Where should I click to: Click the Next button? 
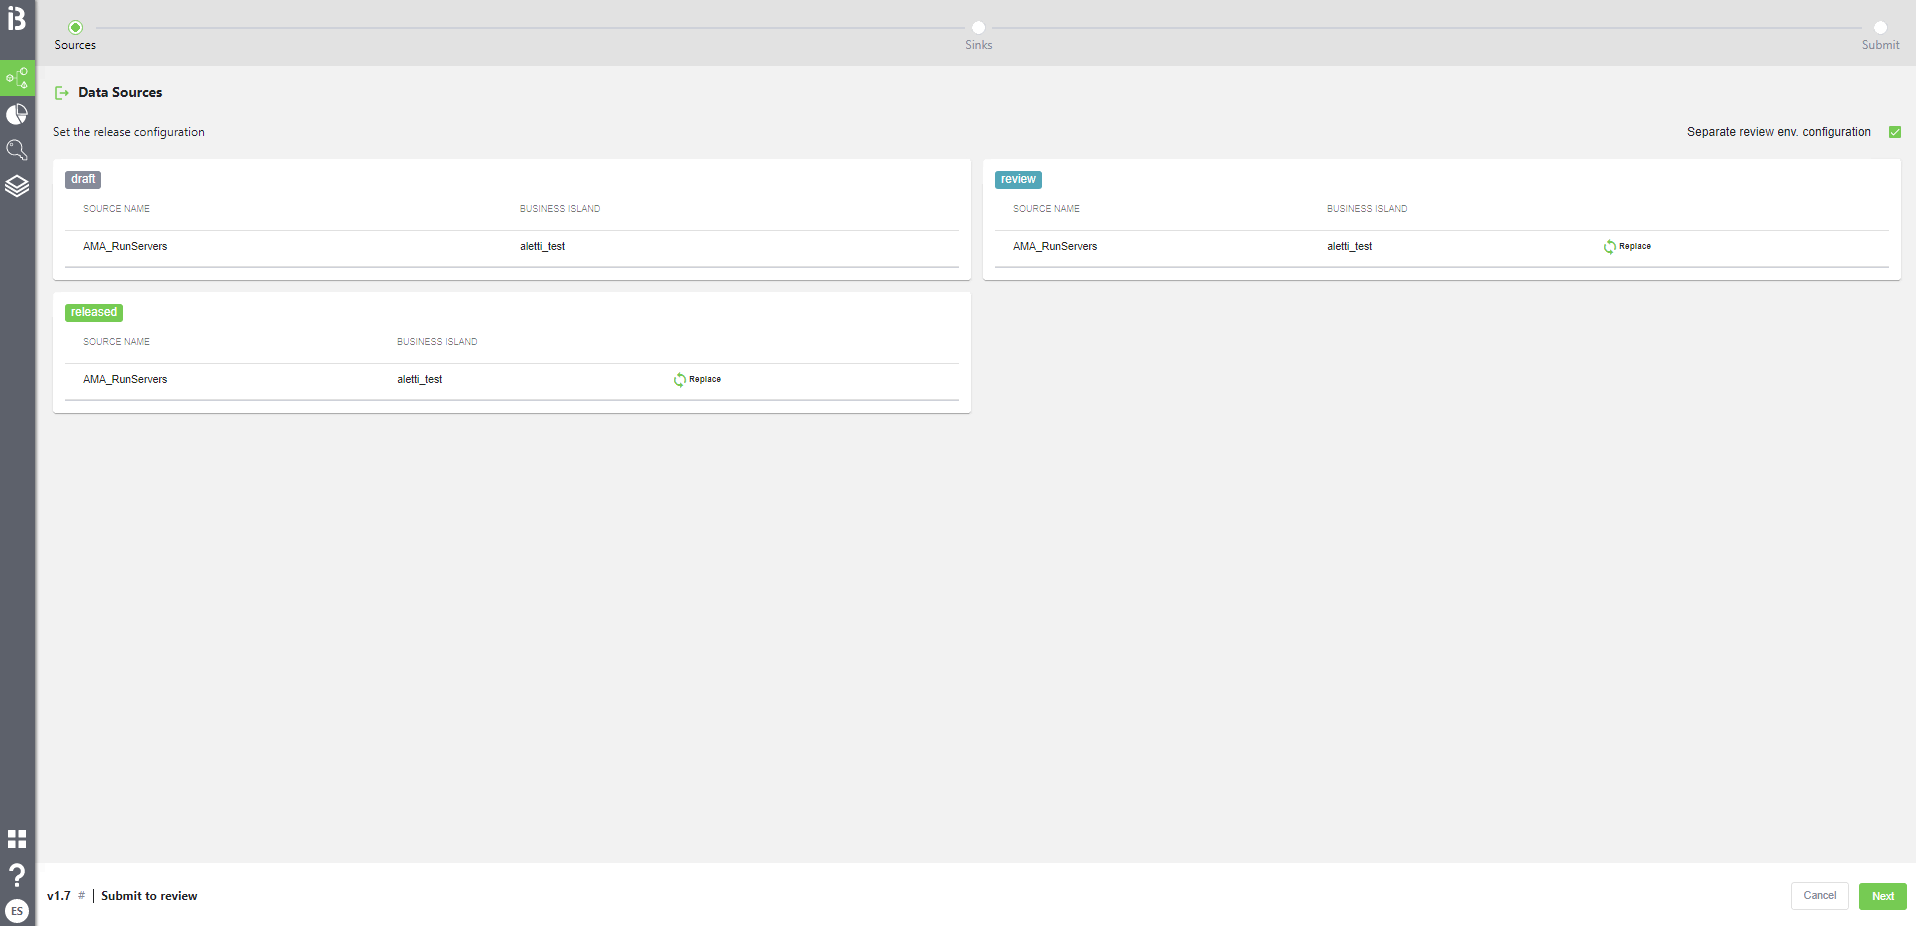tap(1882, 896)
